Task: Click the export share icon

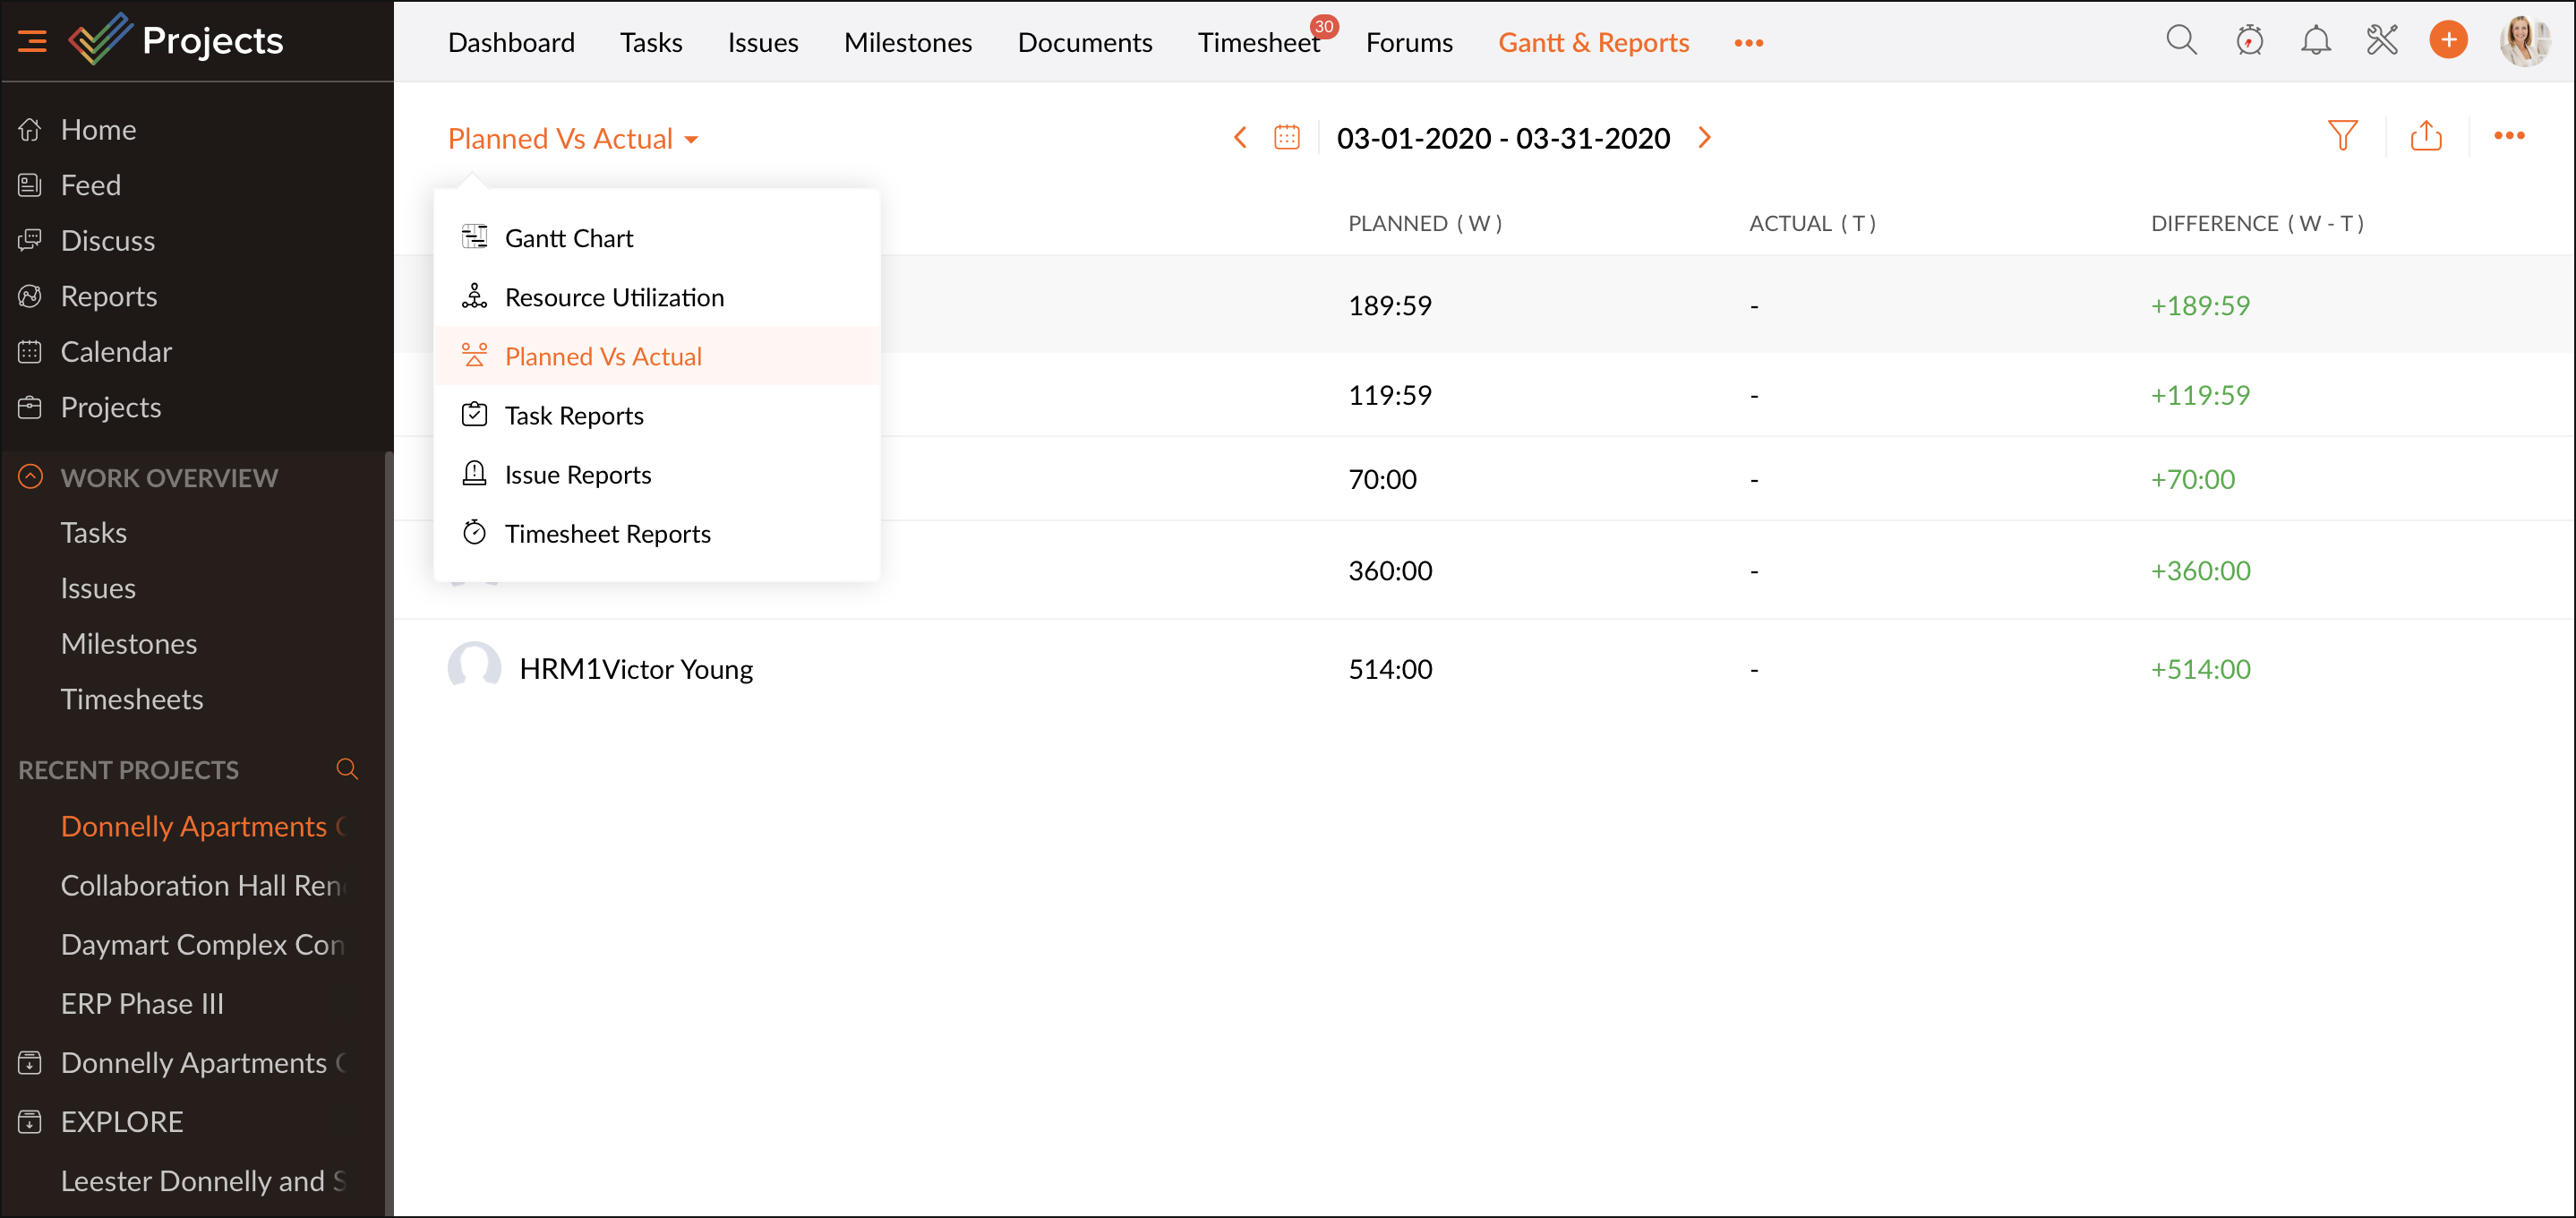Action: pos(2426,136)
